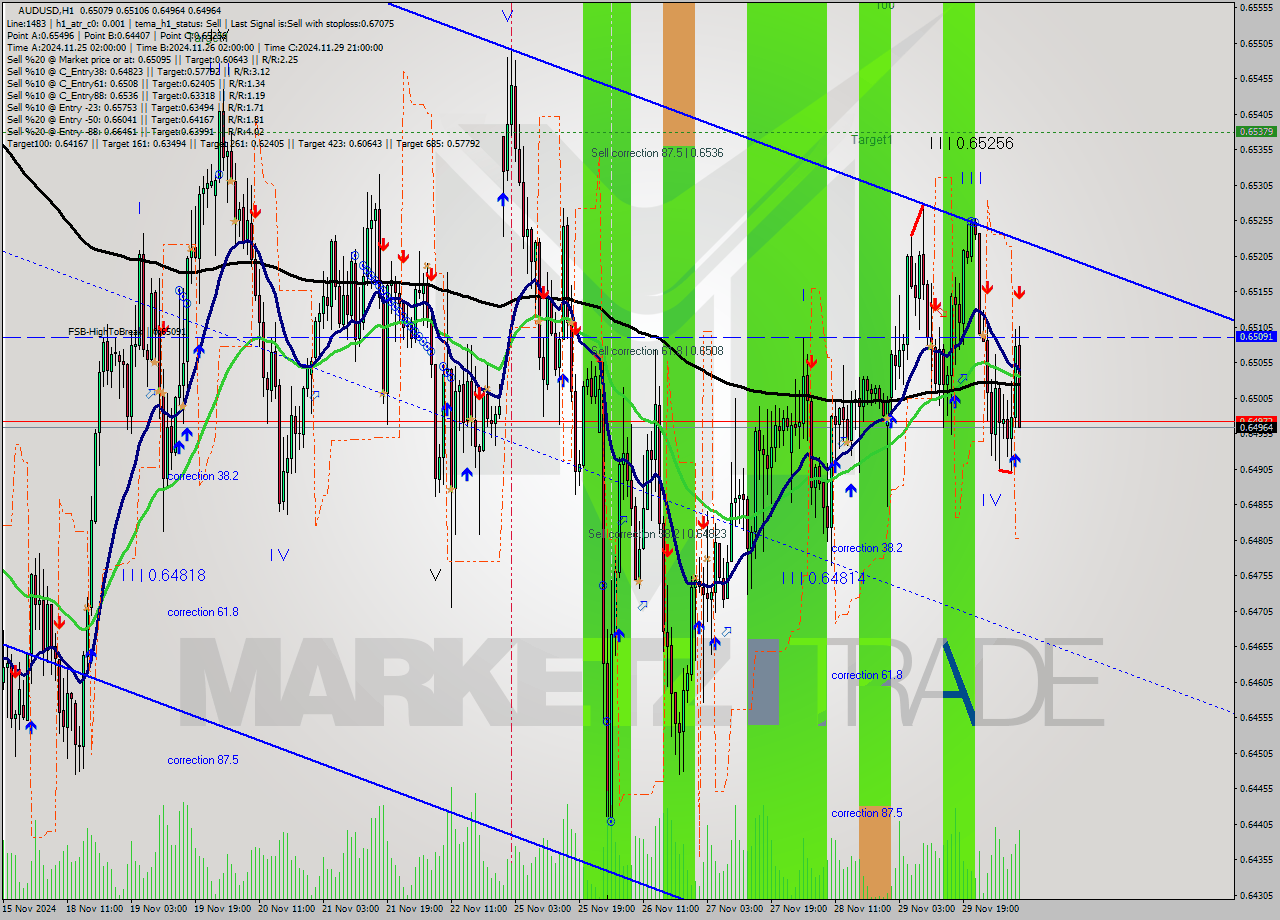Click the 'I I I 0.65256' wave label
Image resolution: width=1280 pixels, height=920 pixels.
[x=971, y=143]
